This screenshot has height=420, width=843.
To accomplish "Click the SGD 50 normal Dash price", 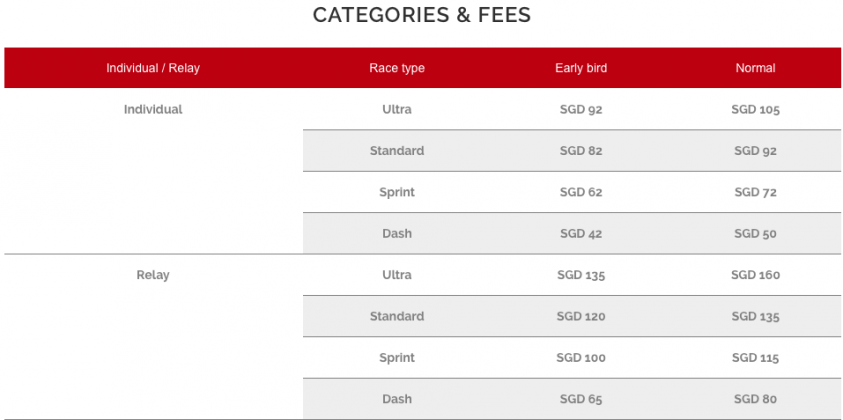I will (x=755, y=234).
